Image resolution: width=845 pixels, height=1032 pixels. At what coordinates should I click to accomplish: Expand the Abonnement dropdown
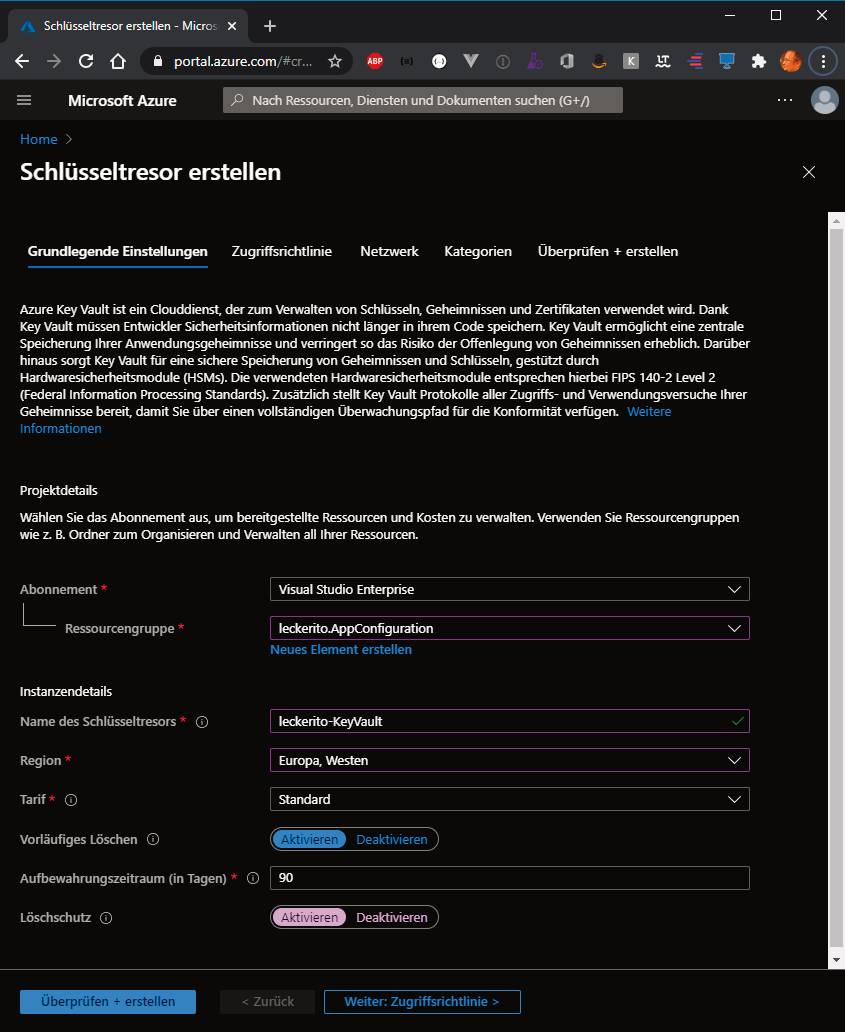coord(509,589)
